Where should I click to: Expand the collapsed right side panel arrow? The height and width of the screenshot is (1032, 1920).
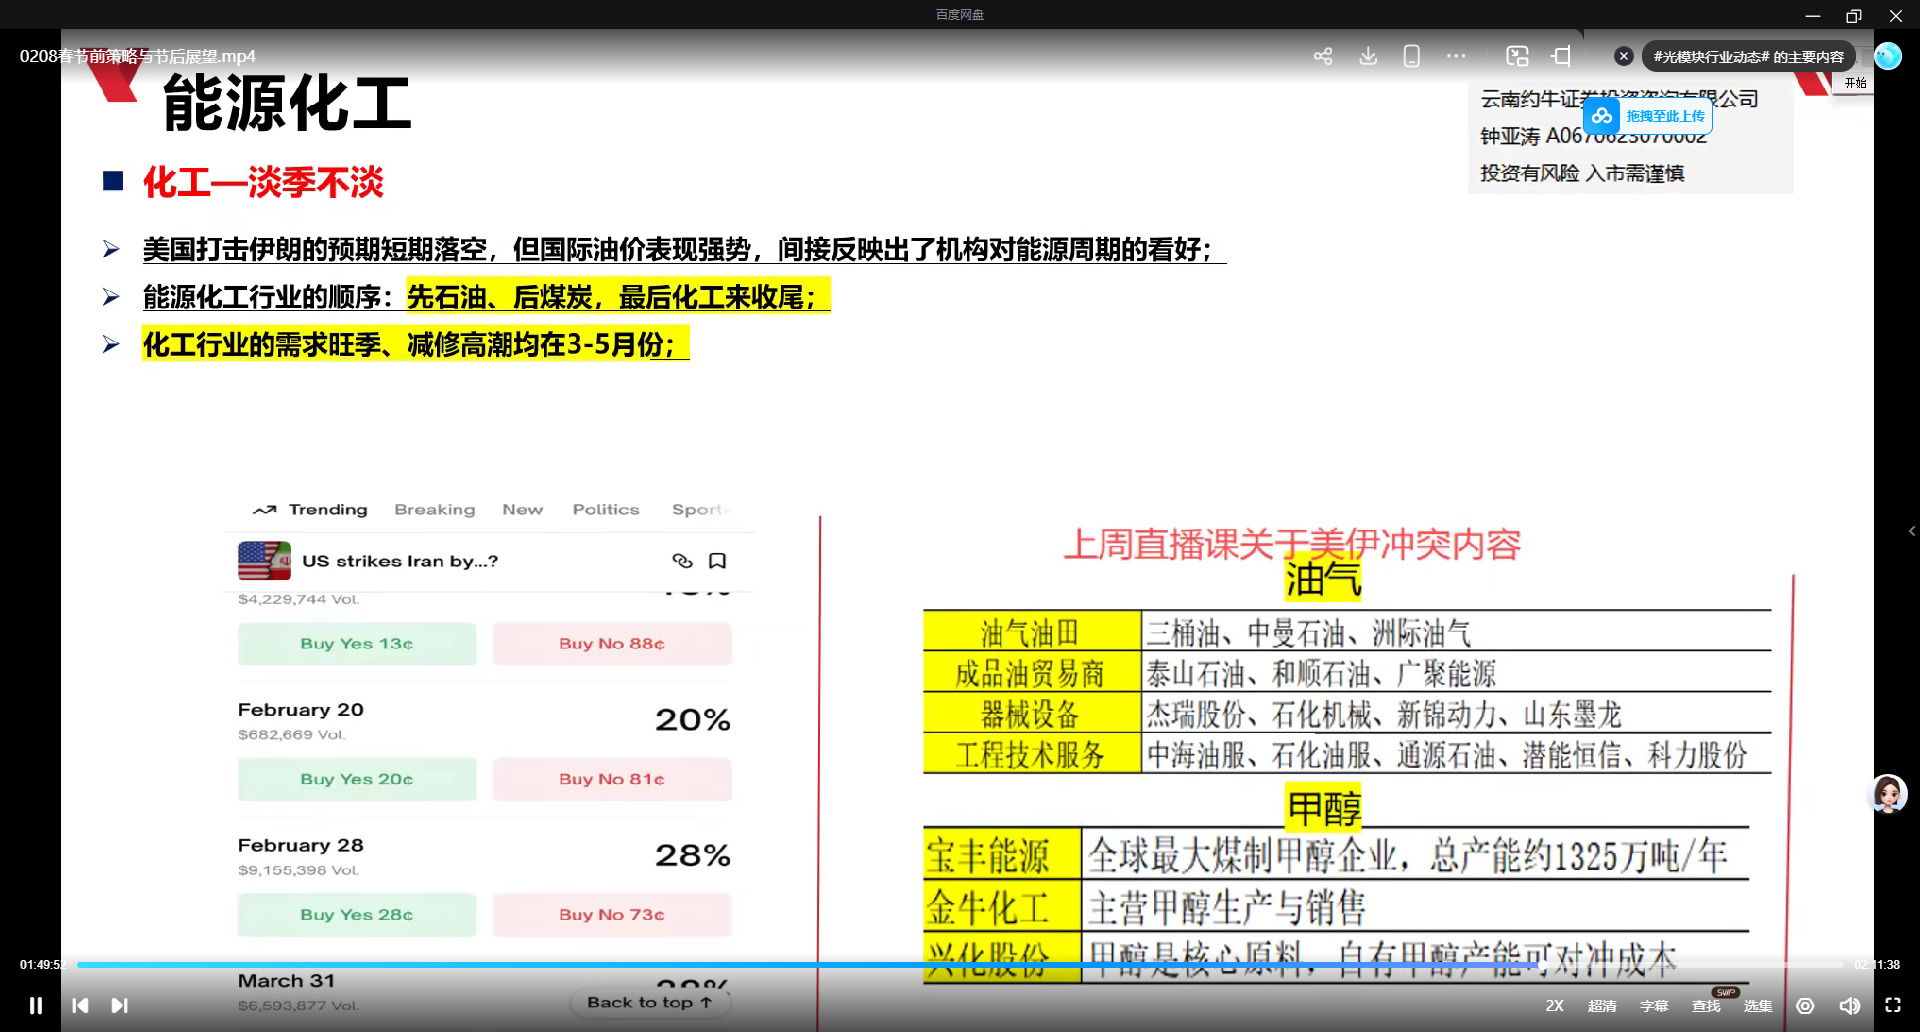[x=1912, y=531]
